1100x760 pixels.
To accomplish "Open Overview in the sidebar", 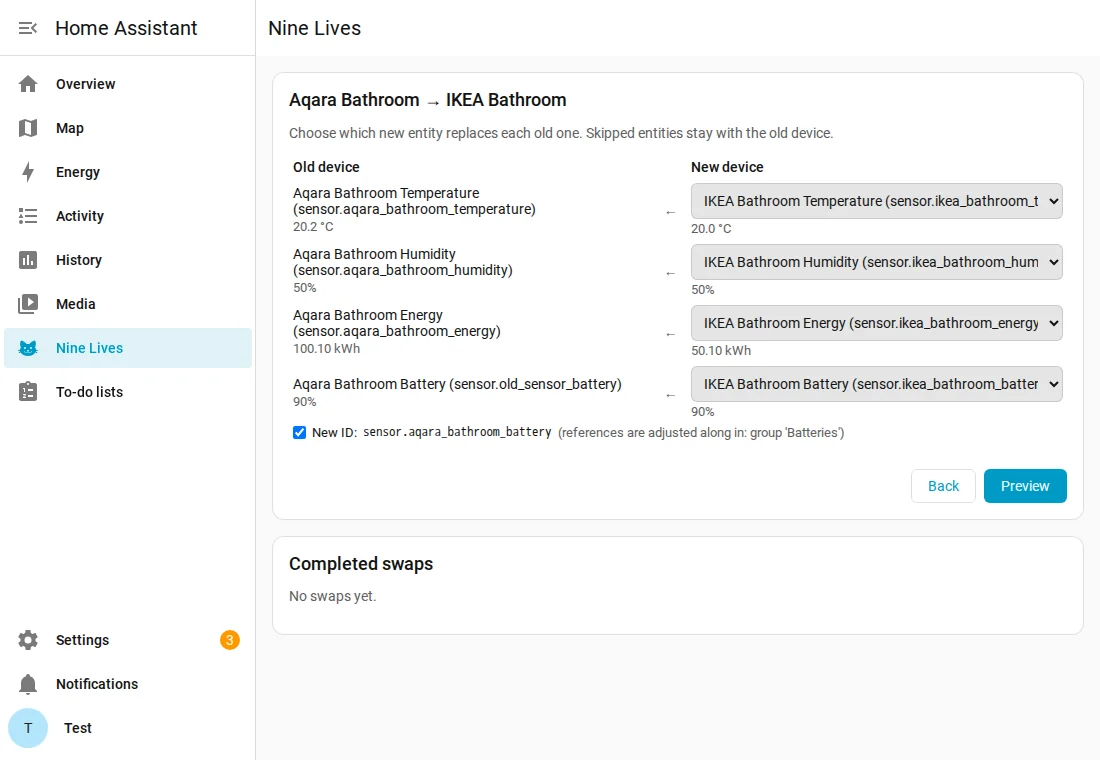I will (128, 84).
